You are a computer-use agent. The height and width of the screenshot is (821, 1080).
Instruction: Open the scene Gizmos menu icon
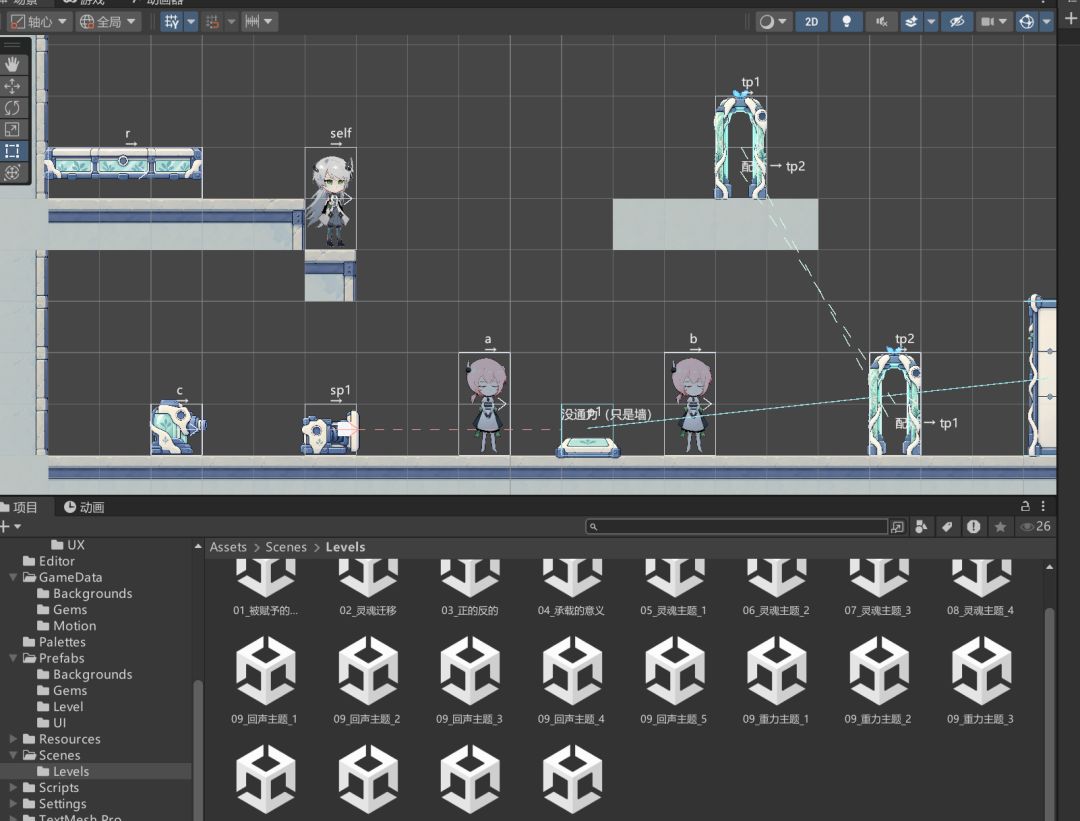coord(1026,21)
